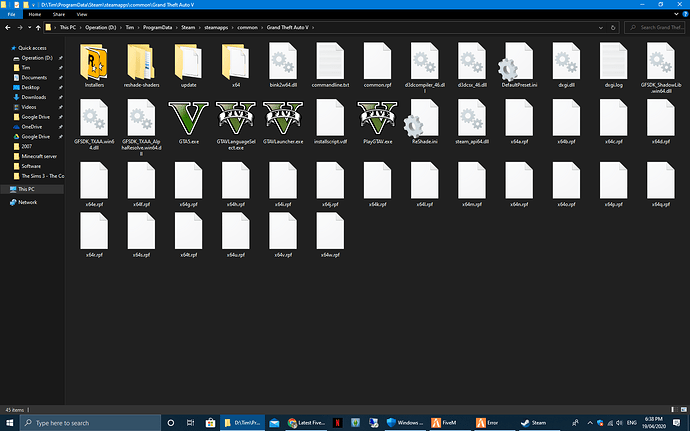
Task: Show hidden system tray icons
Action: [590, 423]
